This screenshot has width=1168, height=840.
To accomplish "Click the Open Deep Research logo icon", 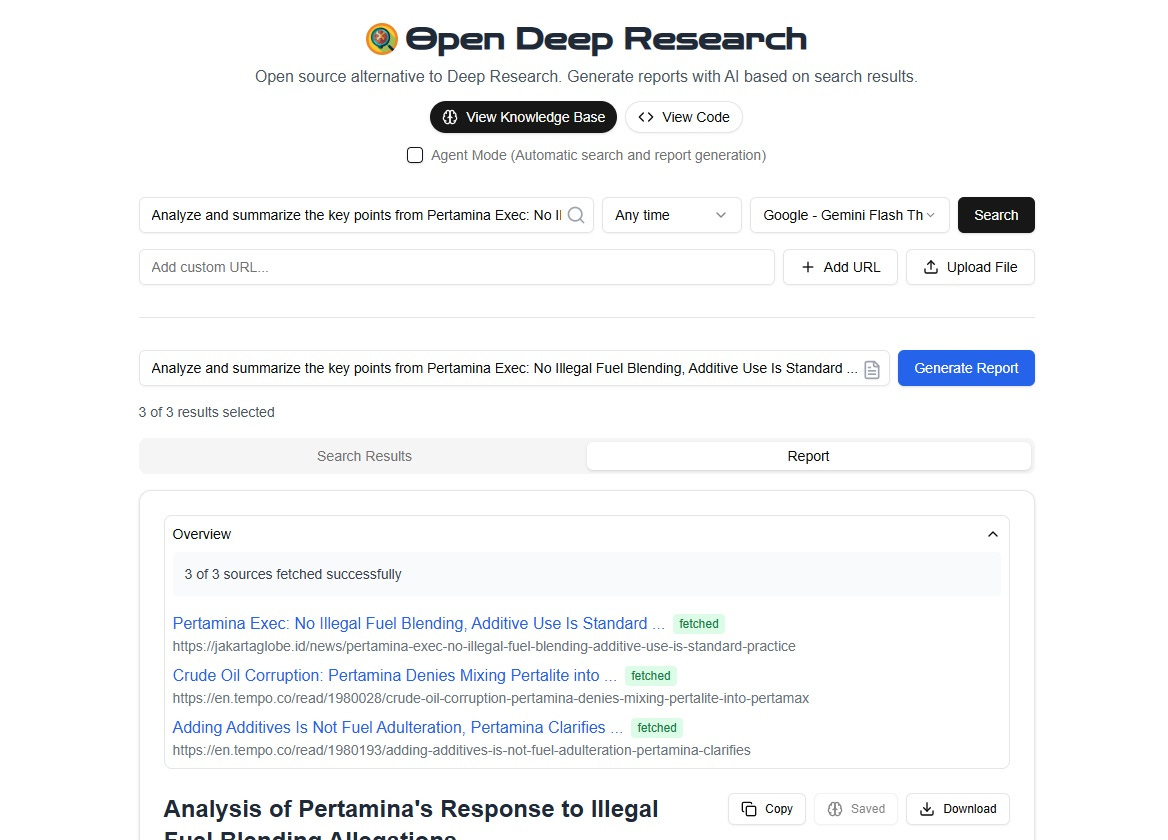I will [x=381, y=39].
